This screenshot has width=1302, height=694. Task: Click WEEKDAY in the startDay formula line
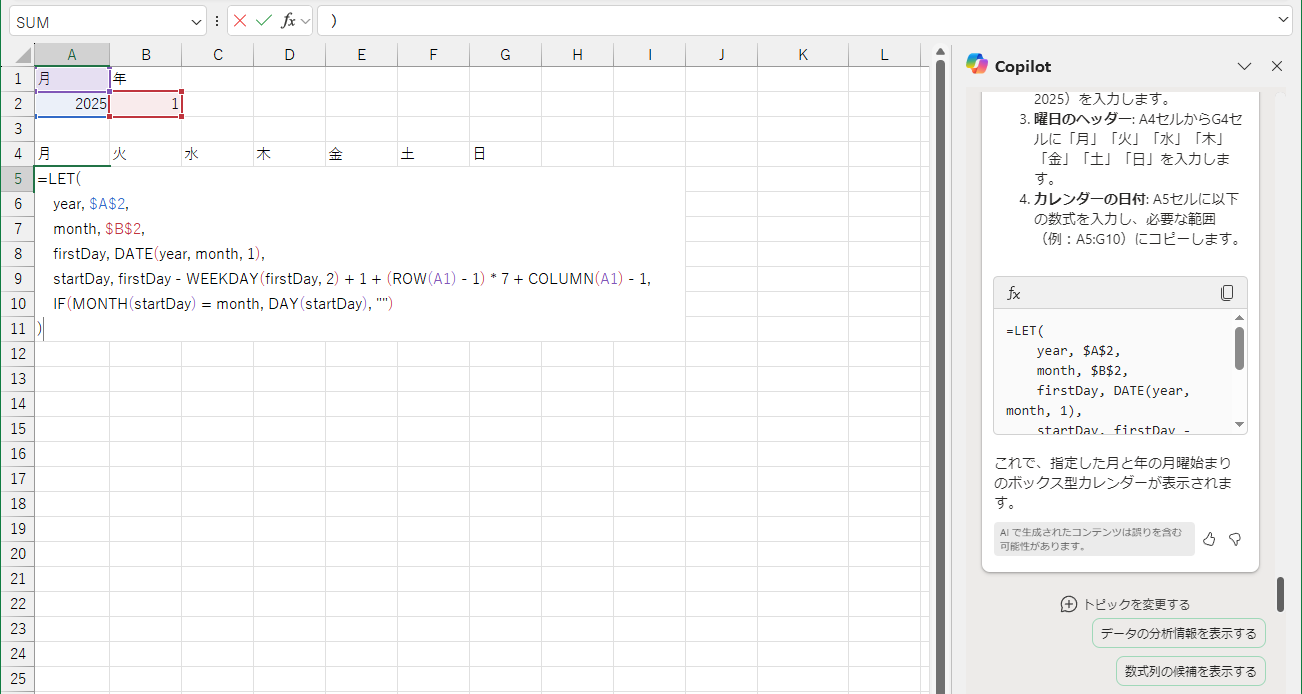tap(222, 279)
